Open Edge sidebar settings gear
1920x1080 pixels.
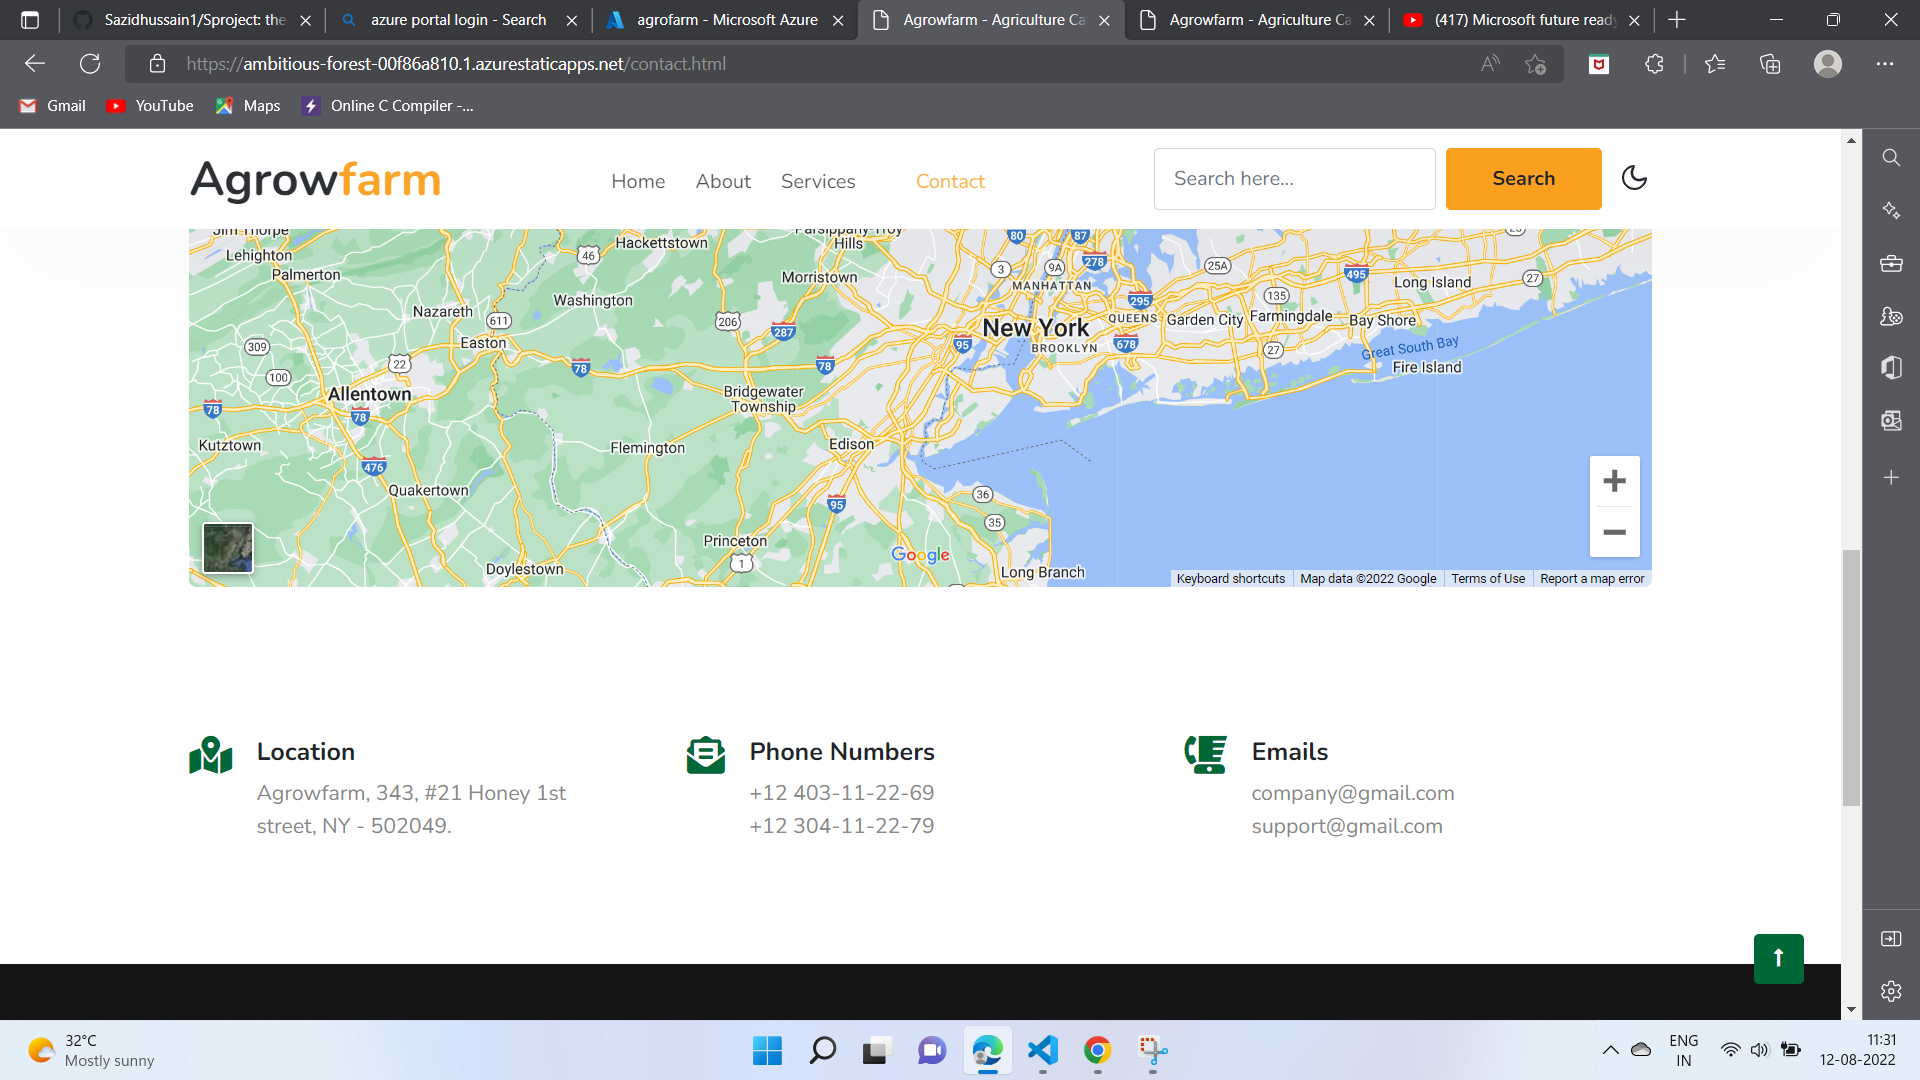(x=1891, y=991)
